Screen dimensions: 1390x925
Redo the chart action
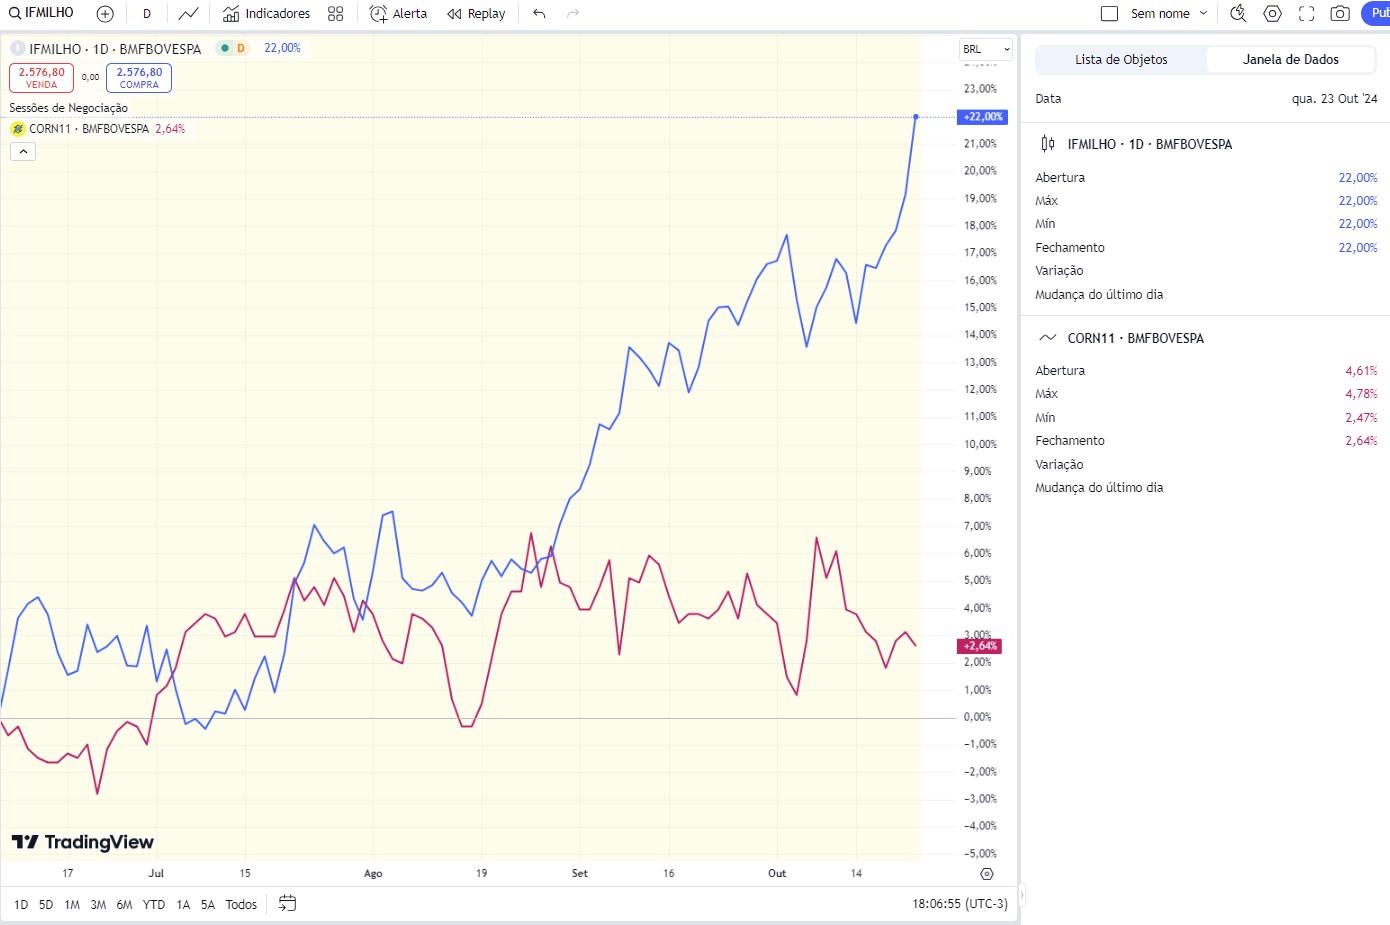tap(573, 14)
